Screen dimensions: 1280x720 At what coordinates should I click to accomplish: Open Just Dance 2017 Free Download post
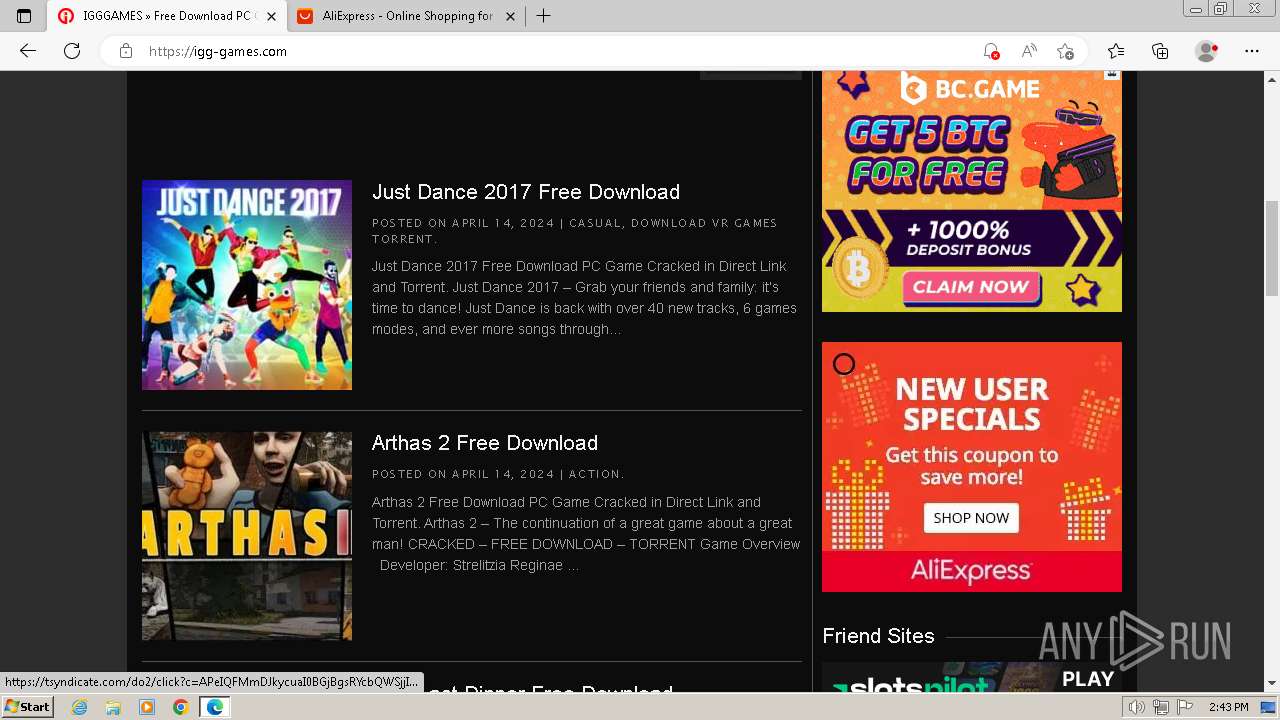[x=526, y=192]
